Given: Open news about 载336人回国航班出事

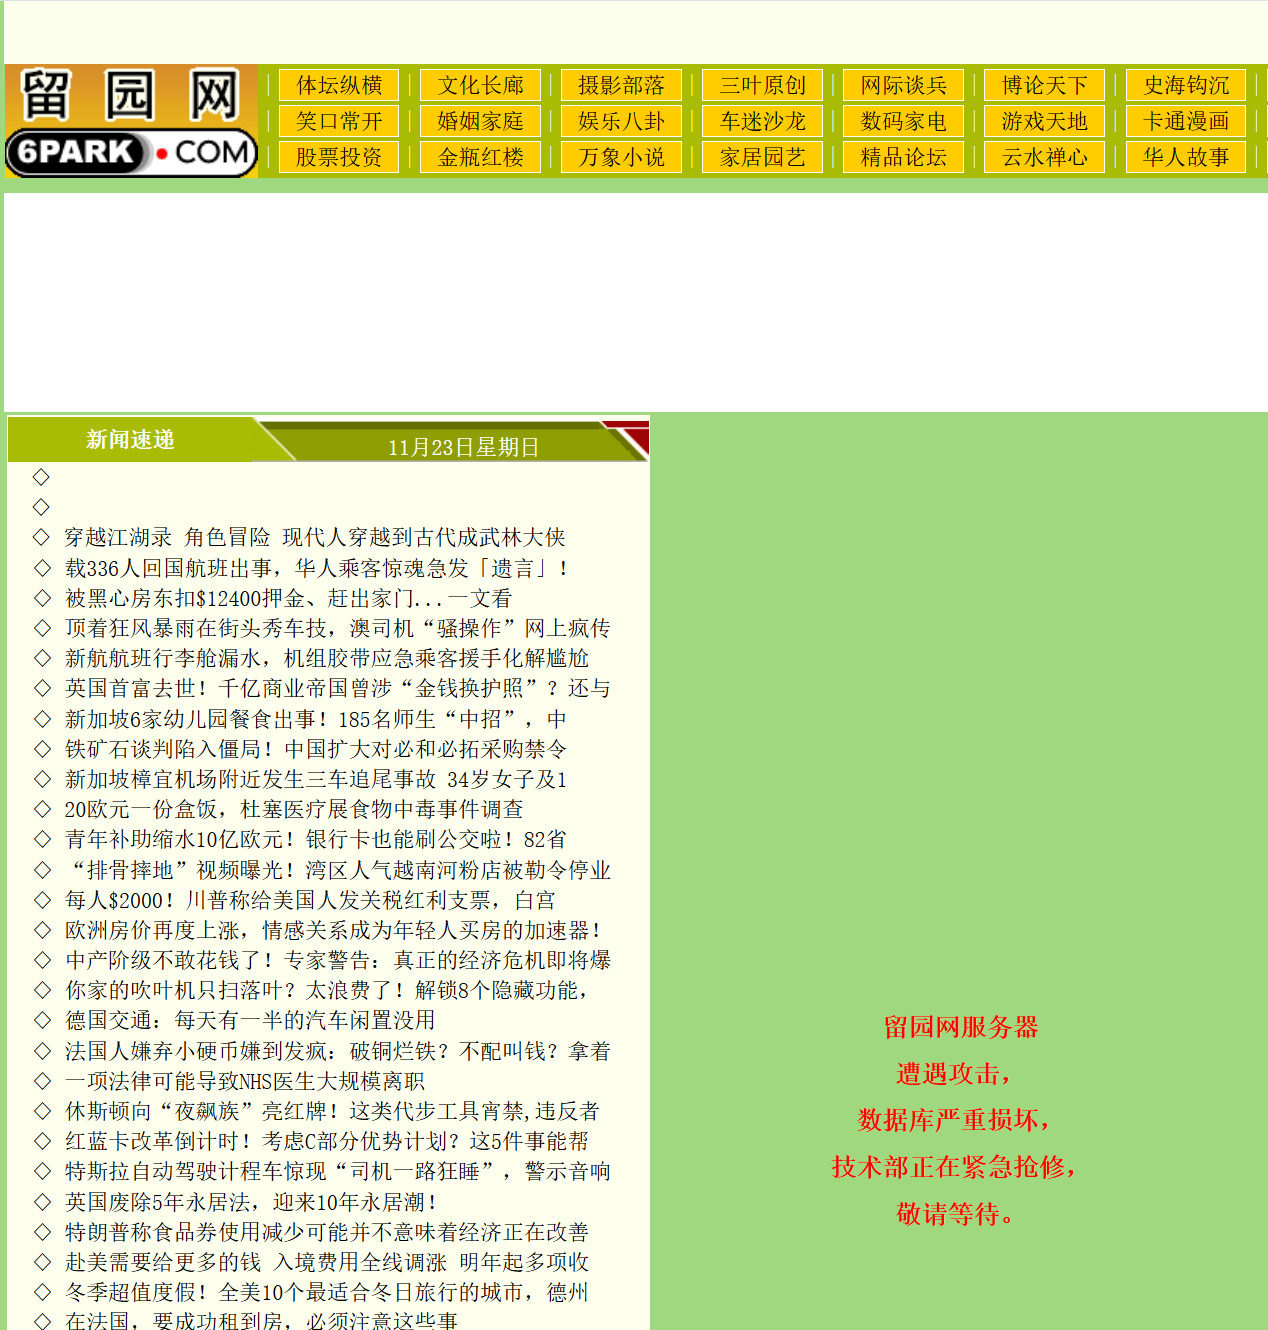Looking at the screenshot, I should click(x=316, y=568).
